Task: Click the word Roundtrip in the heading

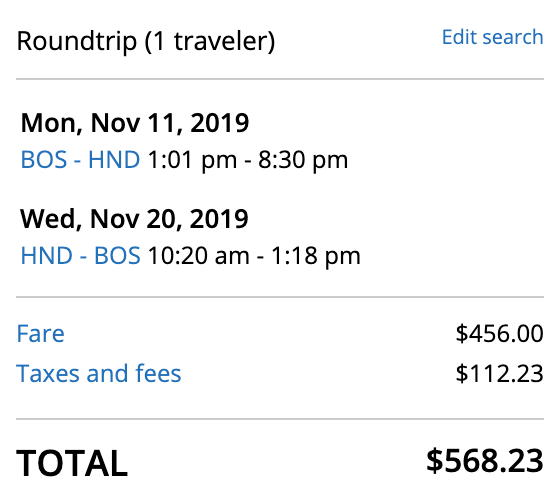Action: click(77, 41)
